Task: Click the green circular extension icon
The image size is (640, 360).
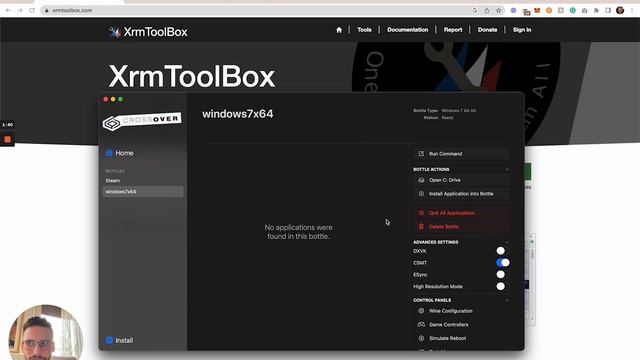Action: [573, 11]
